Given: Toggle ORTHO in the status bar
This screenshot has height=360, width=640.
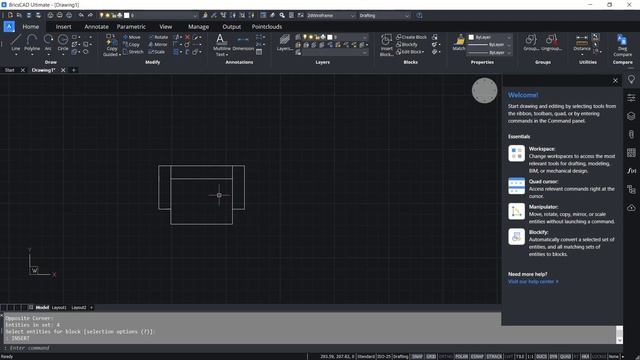Looking at the screenshot, I should [446, 357].
